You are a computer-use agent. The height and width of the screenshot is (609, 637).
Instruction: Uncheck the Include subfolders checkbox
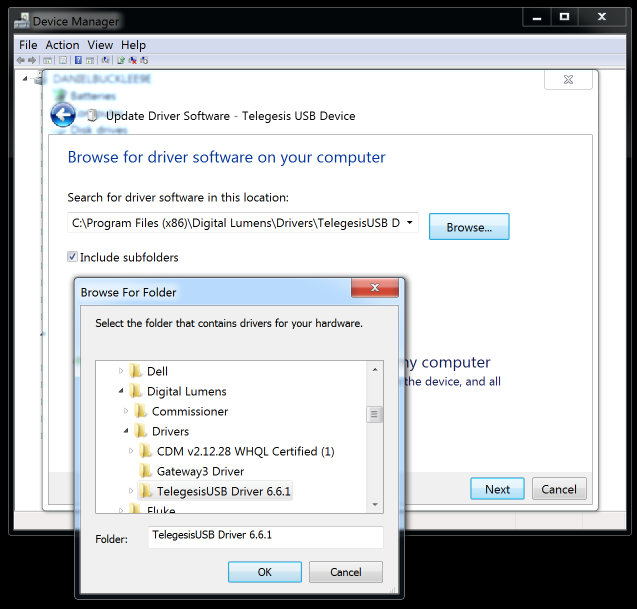(x=72, y=256)
